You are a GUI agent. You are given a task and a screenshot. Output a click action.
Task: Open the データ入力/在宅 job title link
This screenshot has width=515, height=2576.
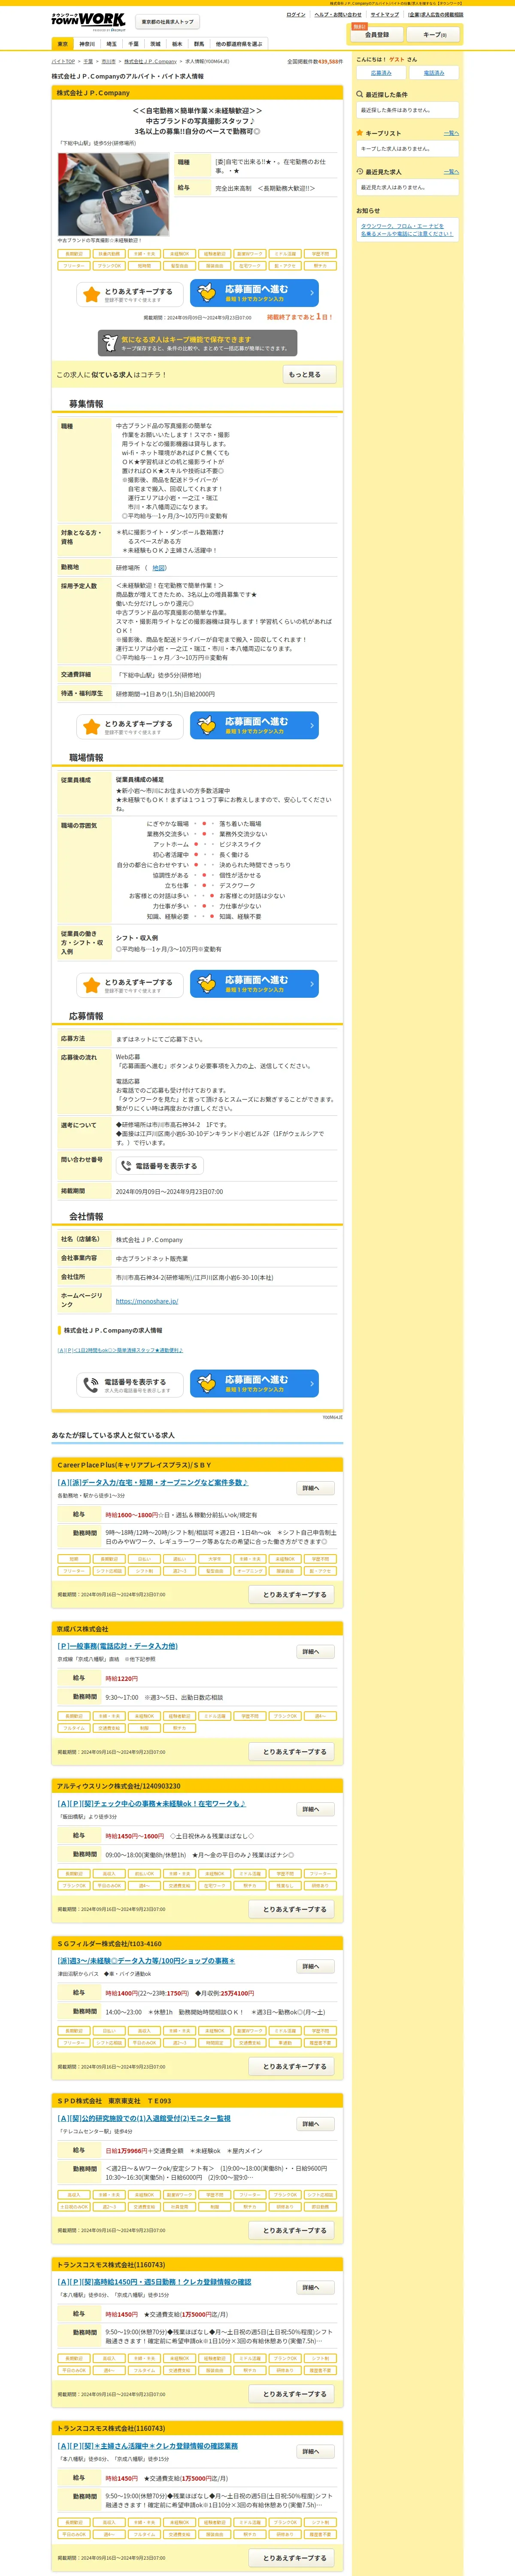click(153, 1482)
